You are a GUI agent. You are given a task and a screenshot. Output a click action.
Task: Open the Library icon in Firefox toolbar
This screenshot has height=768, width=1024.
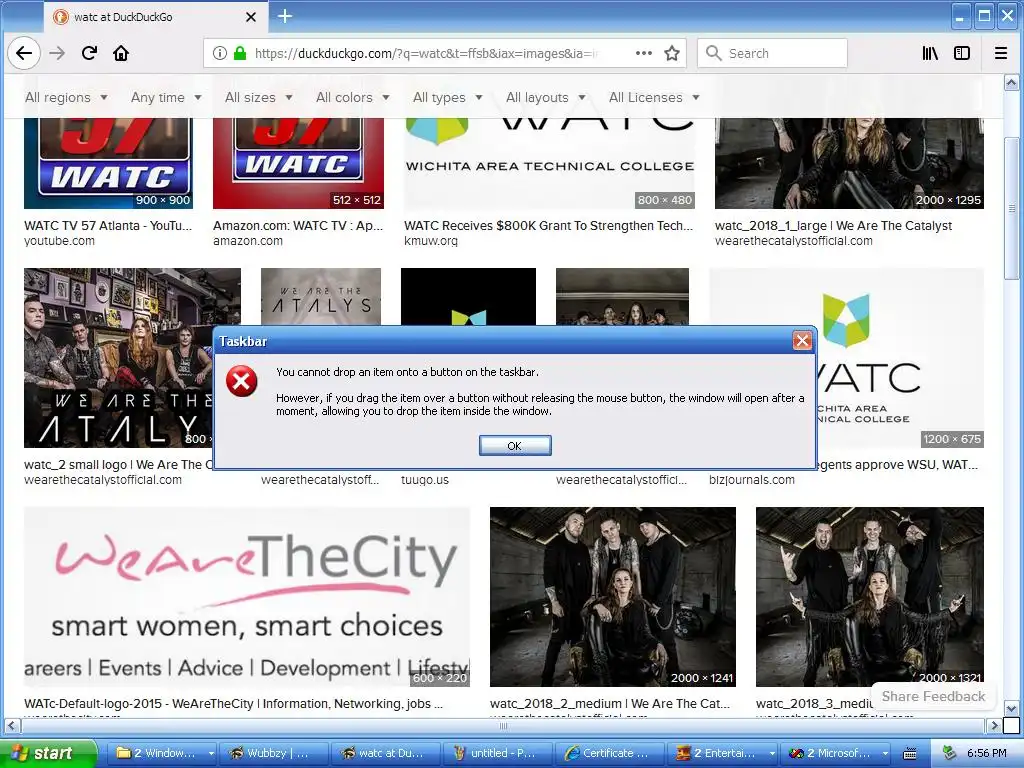930,54
